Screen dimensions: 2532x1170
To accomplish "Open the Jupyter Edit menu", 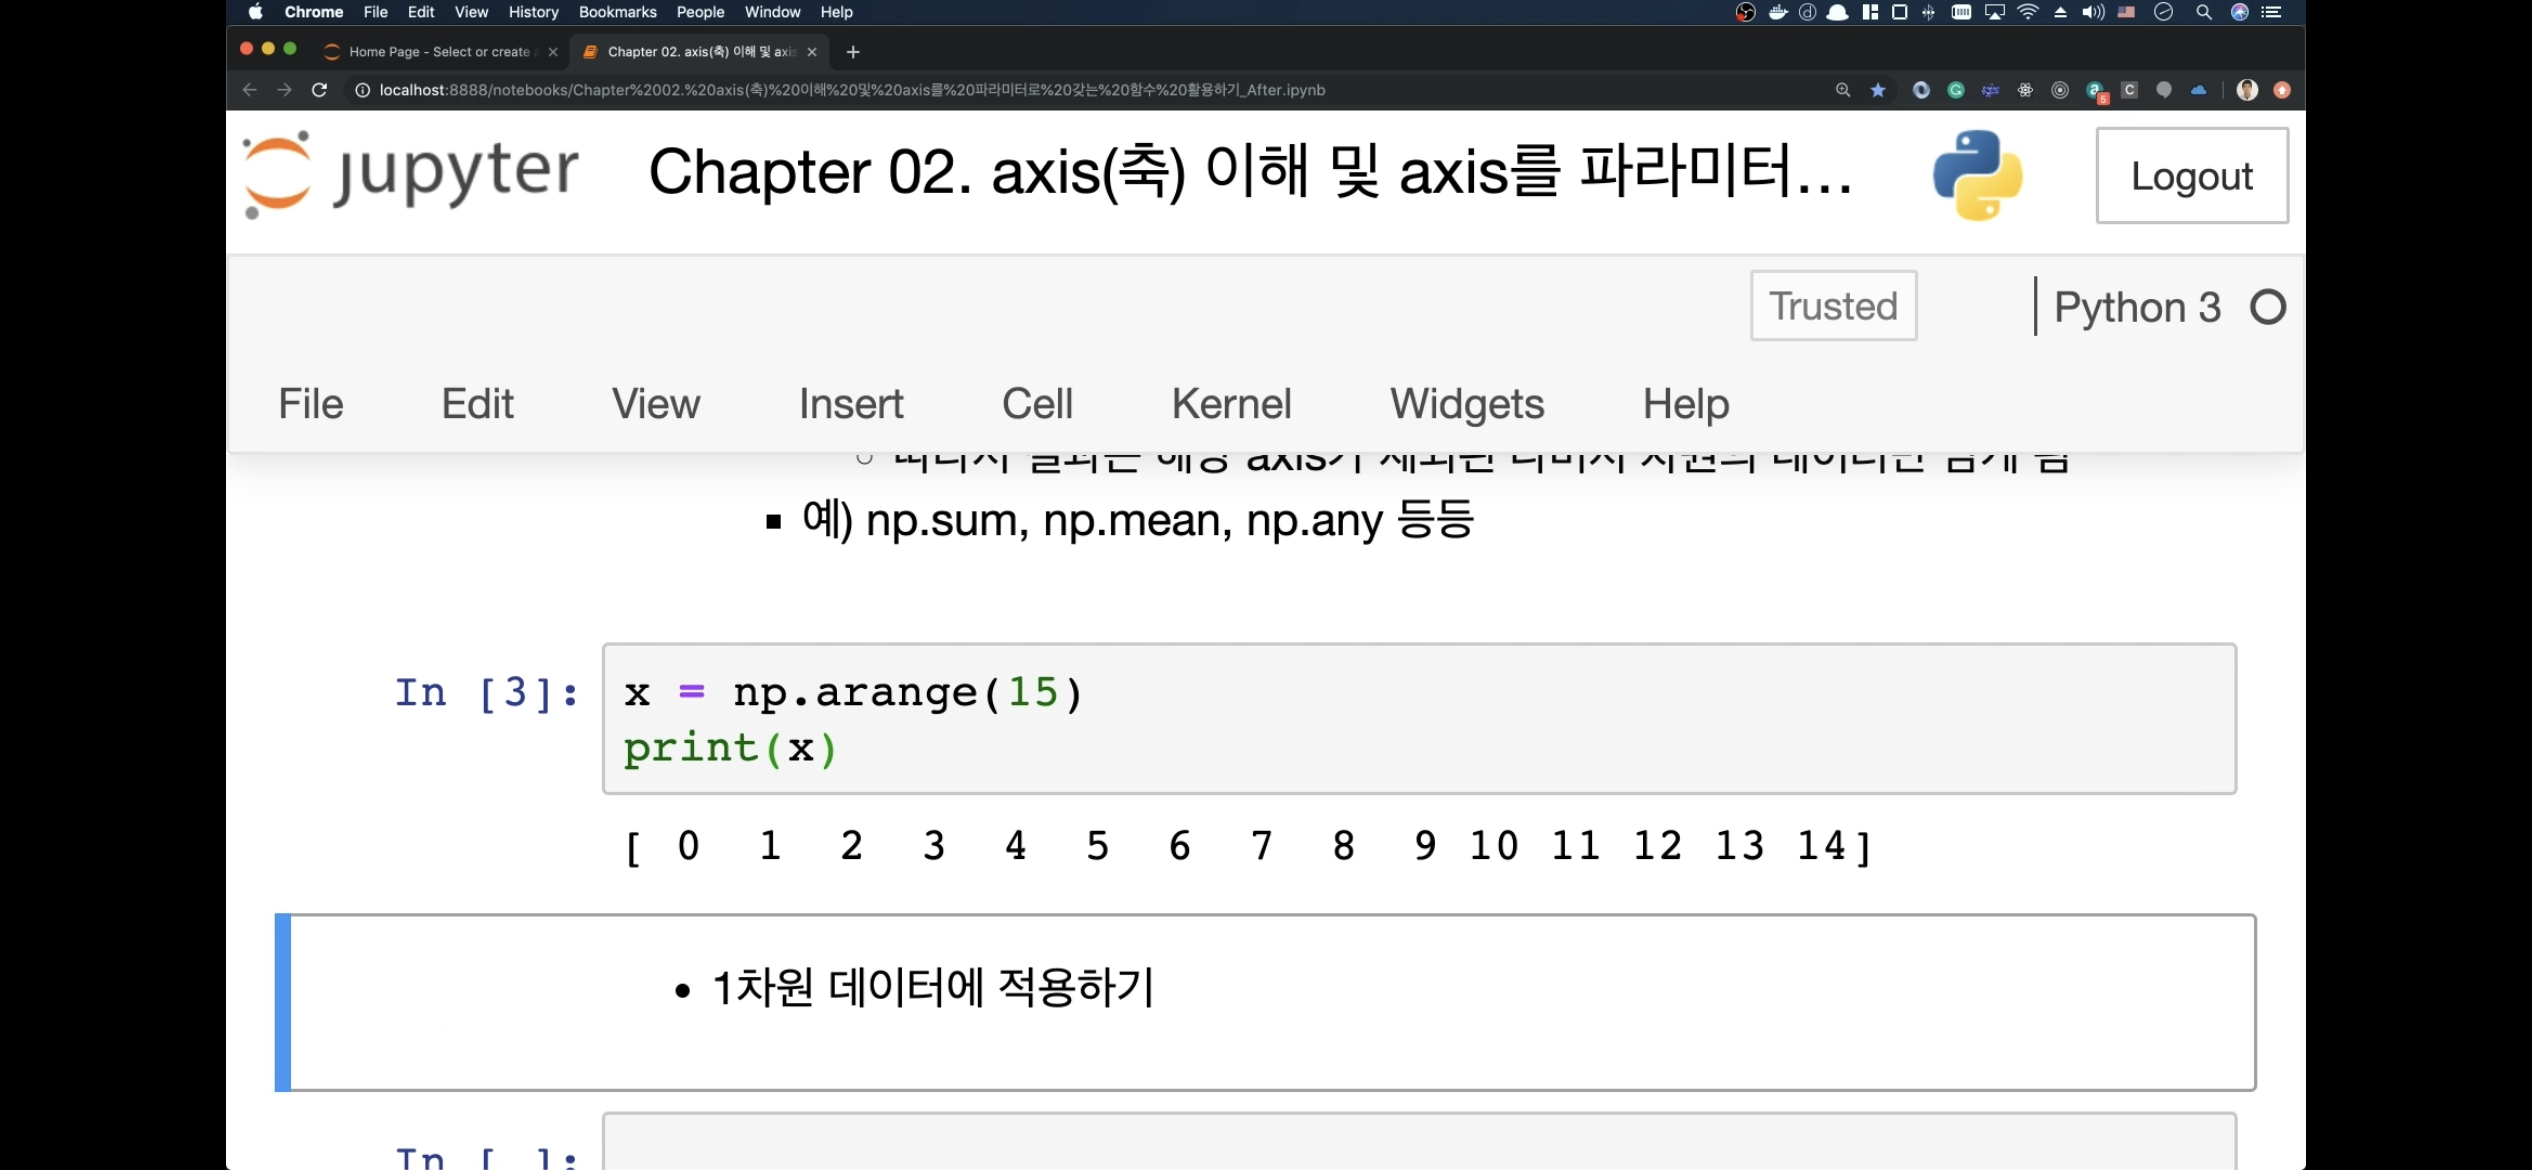I will pyautogui.click(x=478, y=404).
